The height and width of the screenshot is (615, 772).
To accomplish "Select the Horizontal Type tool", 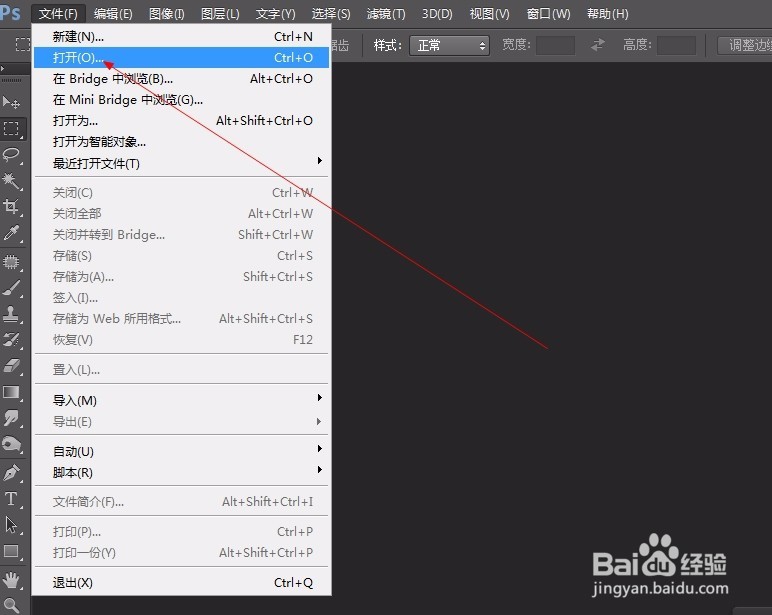I will click(11, 499).
